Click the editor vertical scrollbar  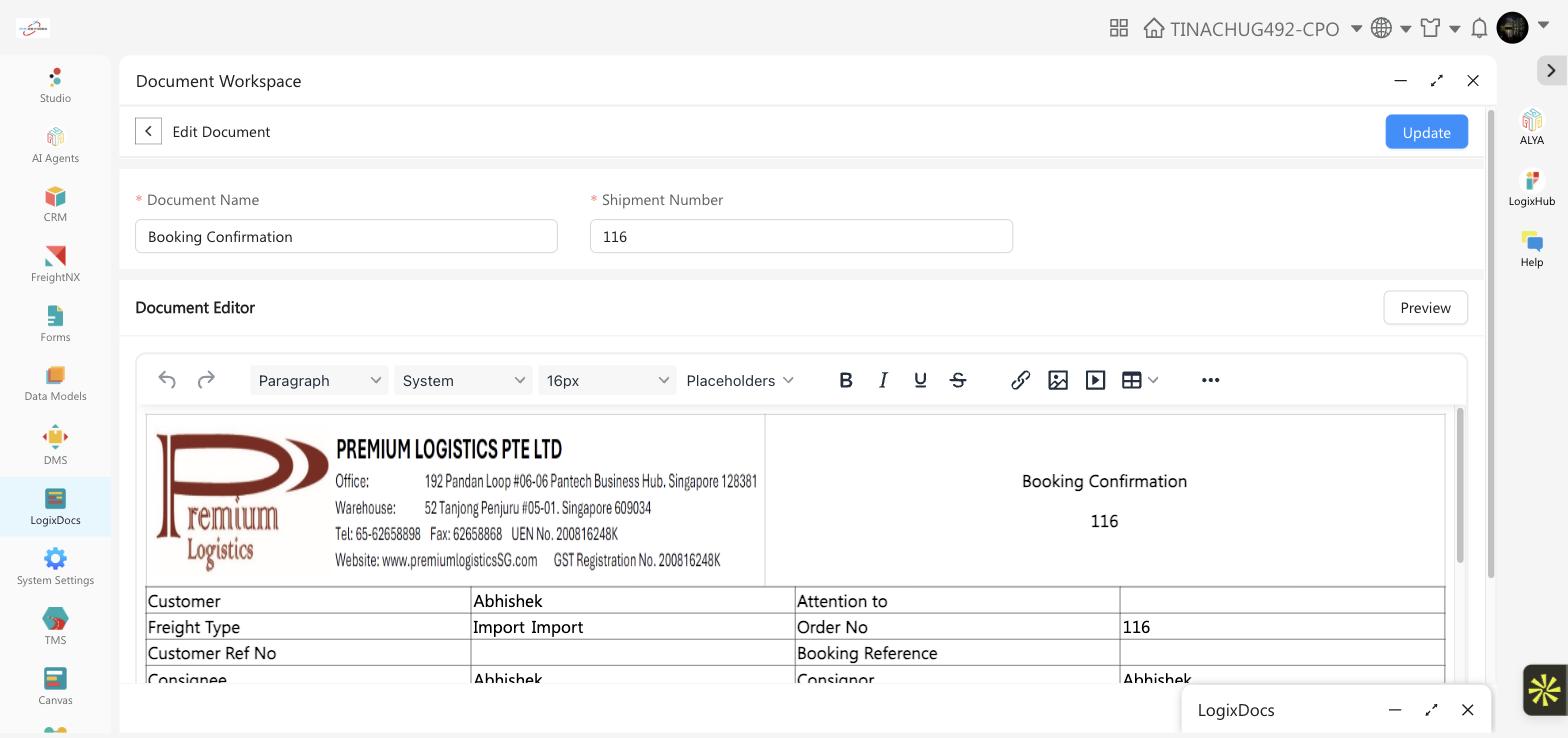[x=1460, y=485]
